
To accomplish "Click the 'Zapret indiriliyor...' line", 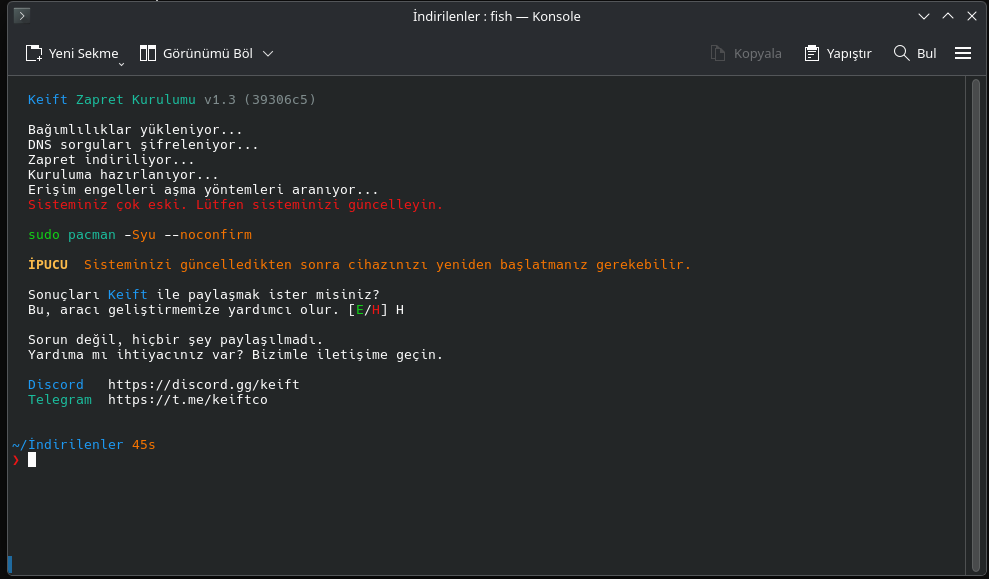I will click(x=111, y=160).
